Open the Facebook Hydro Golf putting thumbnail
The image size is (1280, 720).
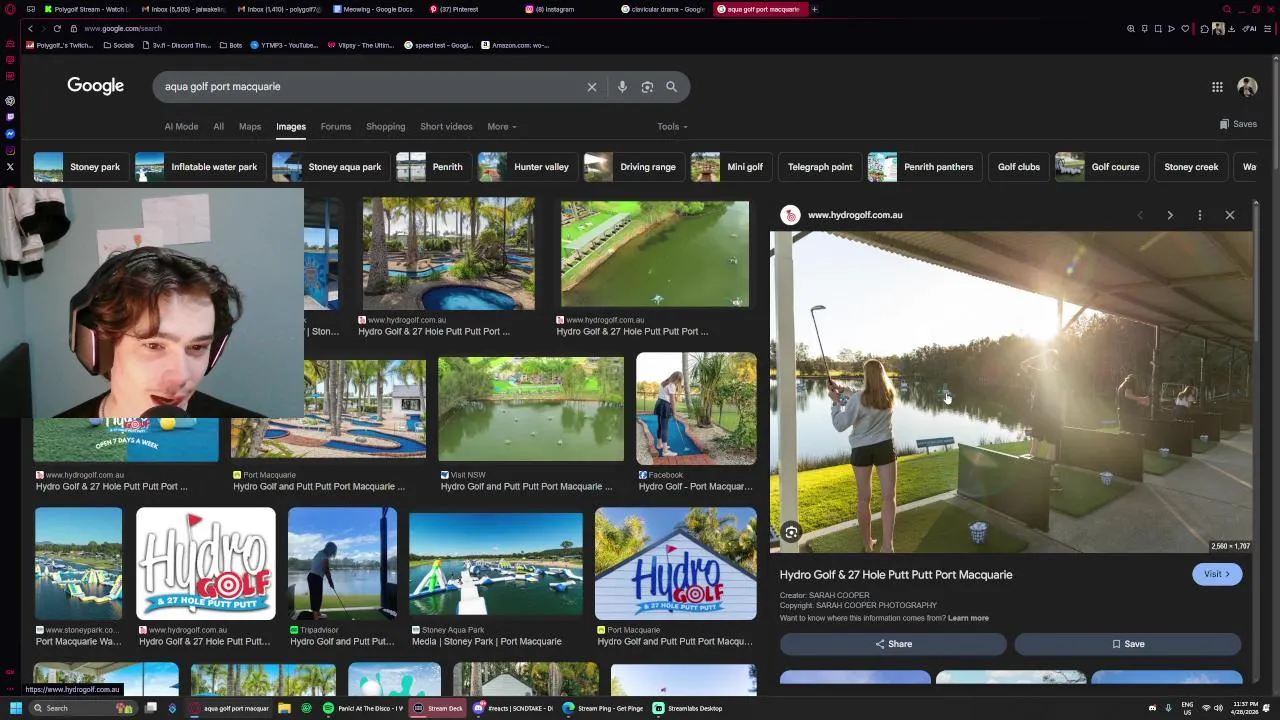click(x=696, y=408)
